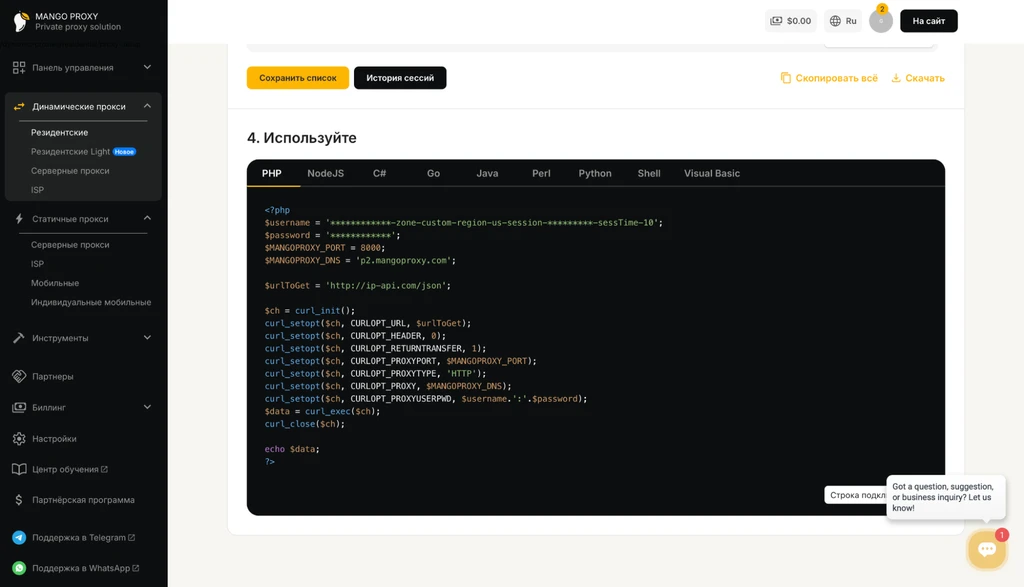Click the Строка подключения button in code block
Screen dimensions: 1024x587
click(856, 495)
